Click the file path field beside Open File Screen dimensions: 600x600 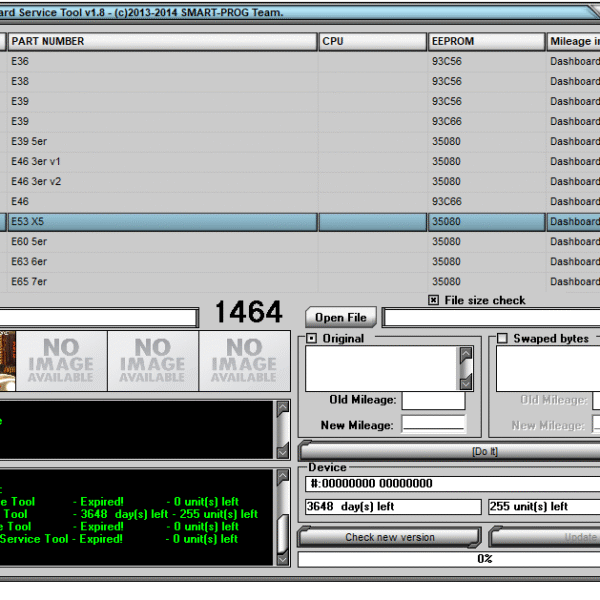(x=491, y=317)
